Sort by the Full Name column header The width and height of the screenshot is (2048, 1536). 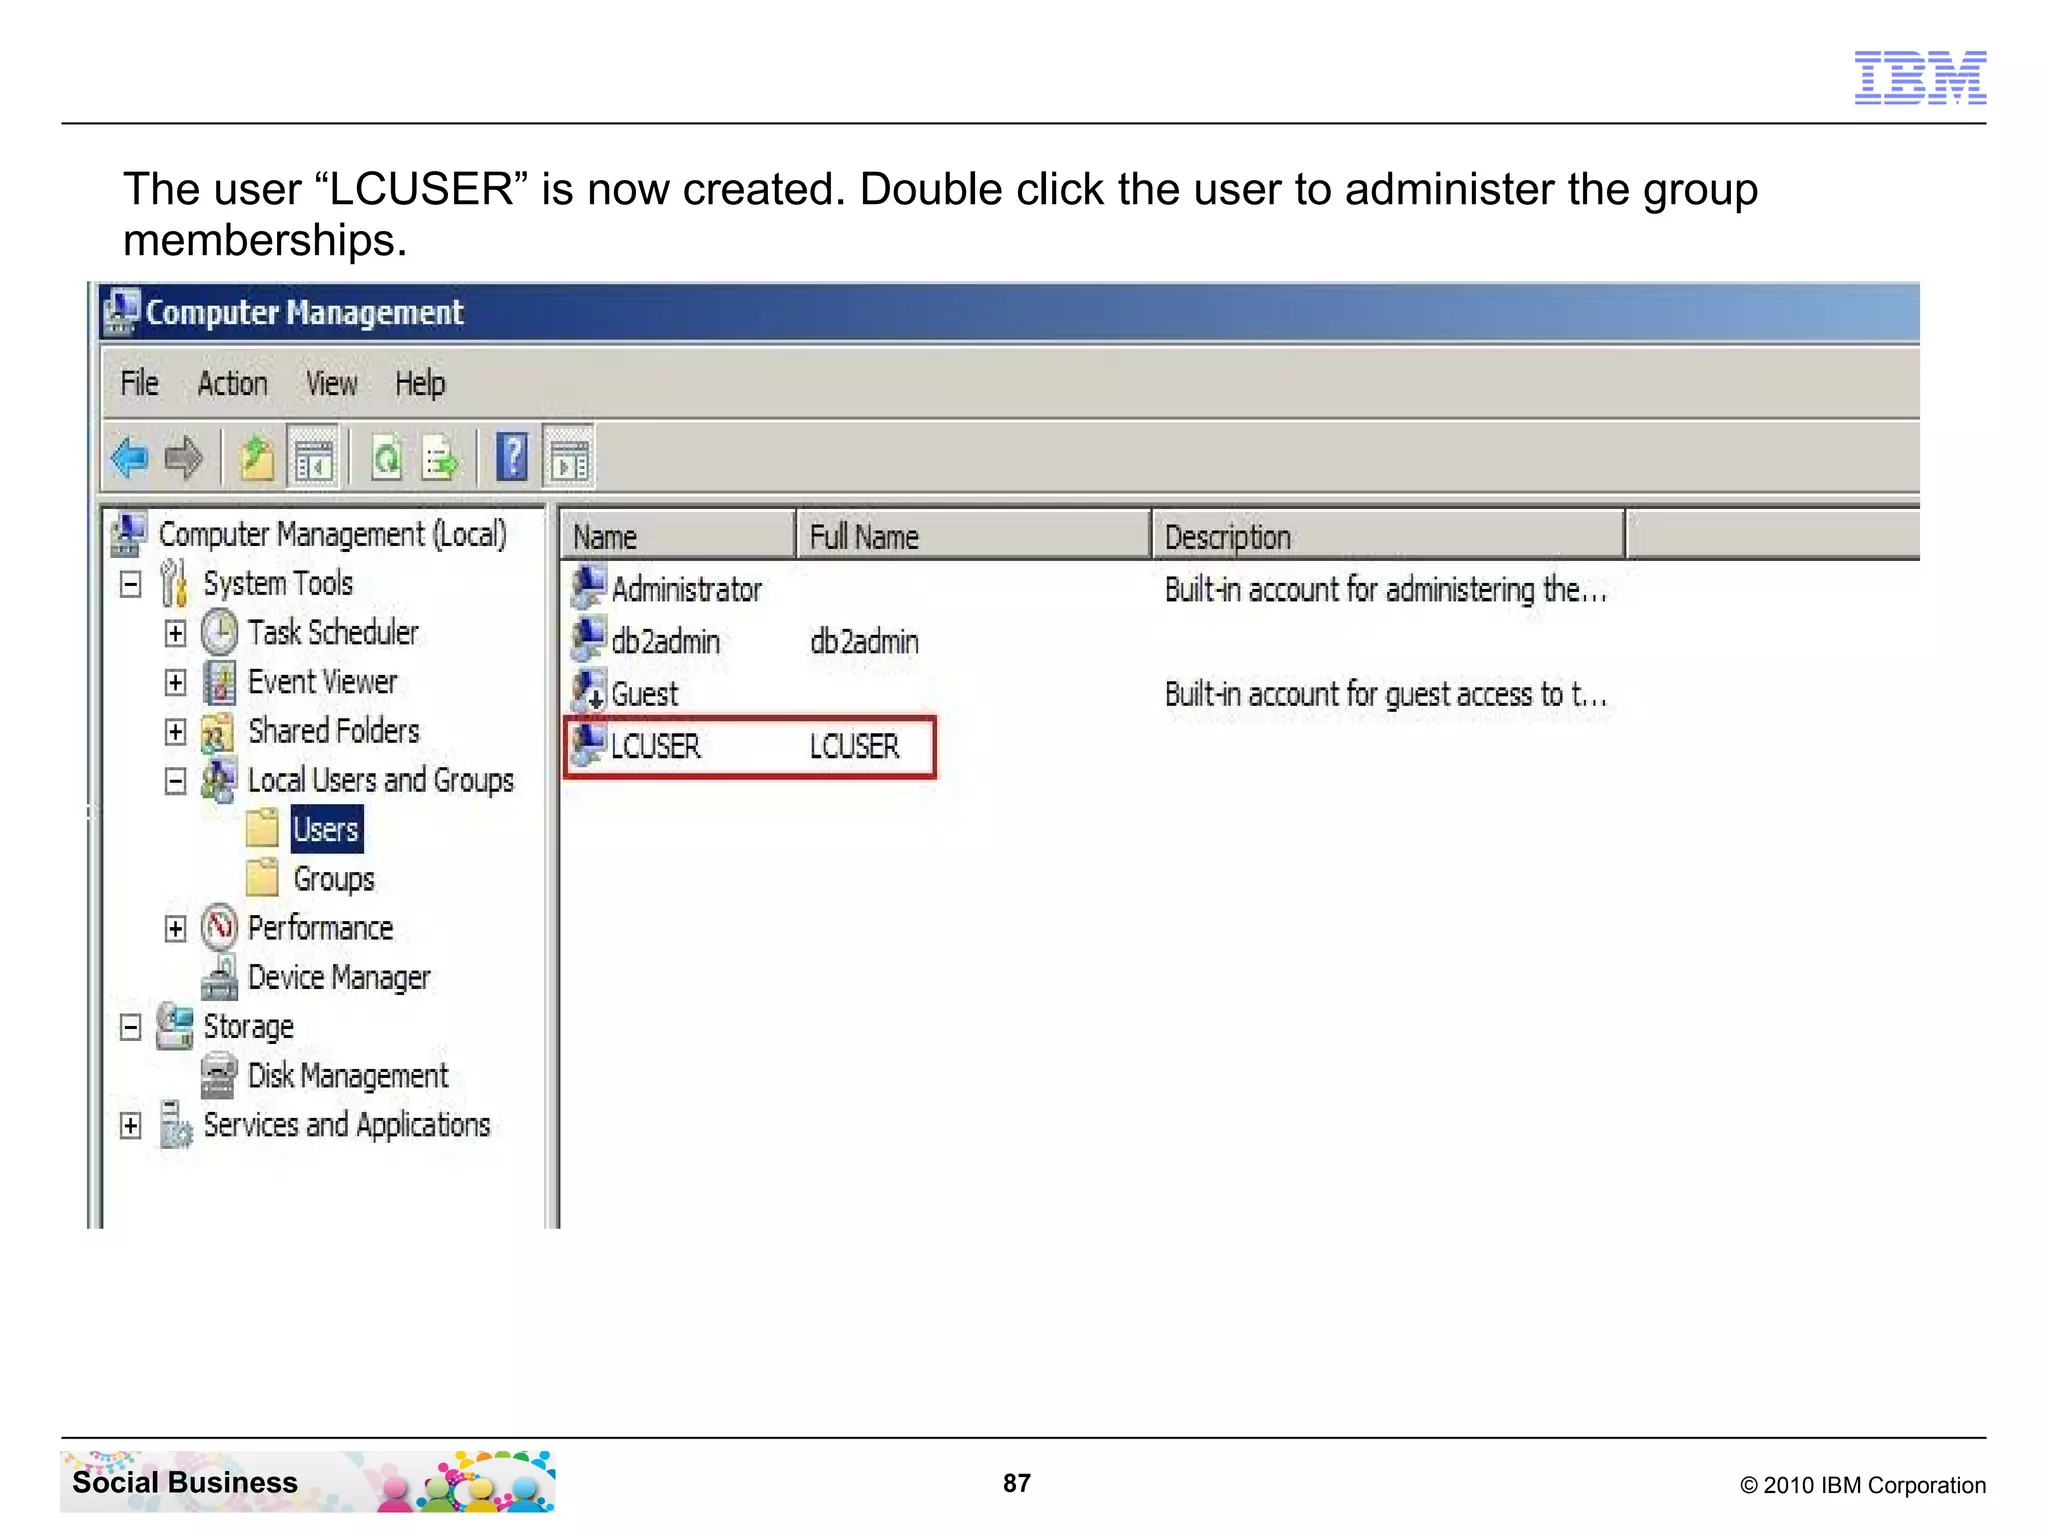(x=973, y=536)
